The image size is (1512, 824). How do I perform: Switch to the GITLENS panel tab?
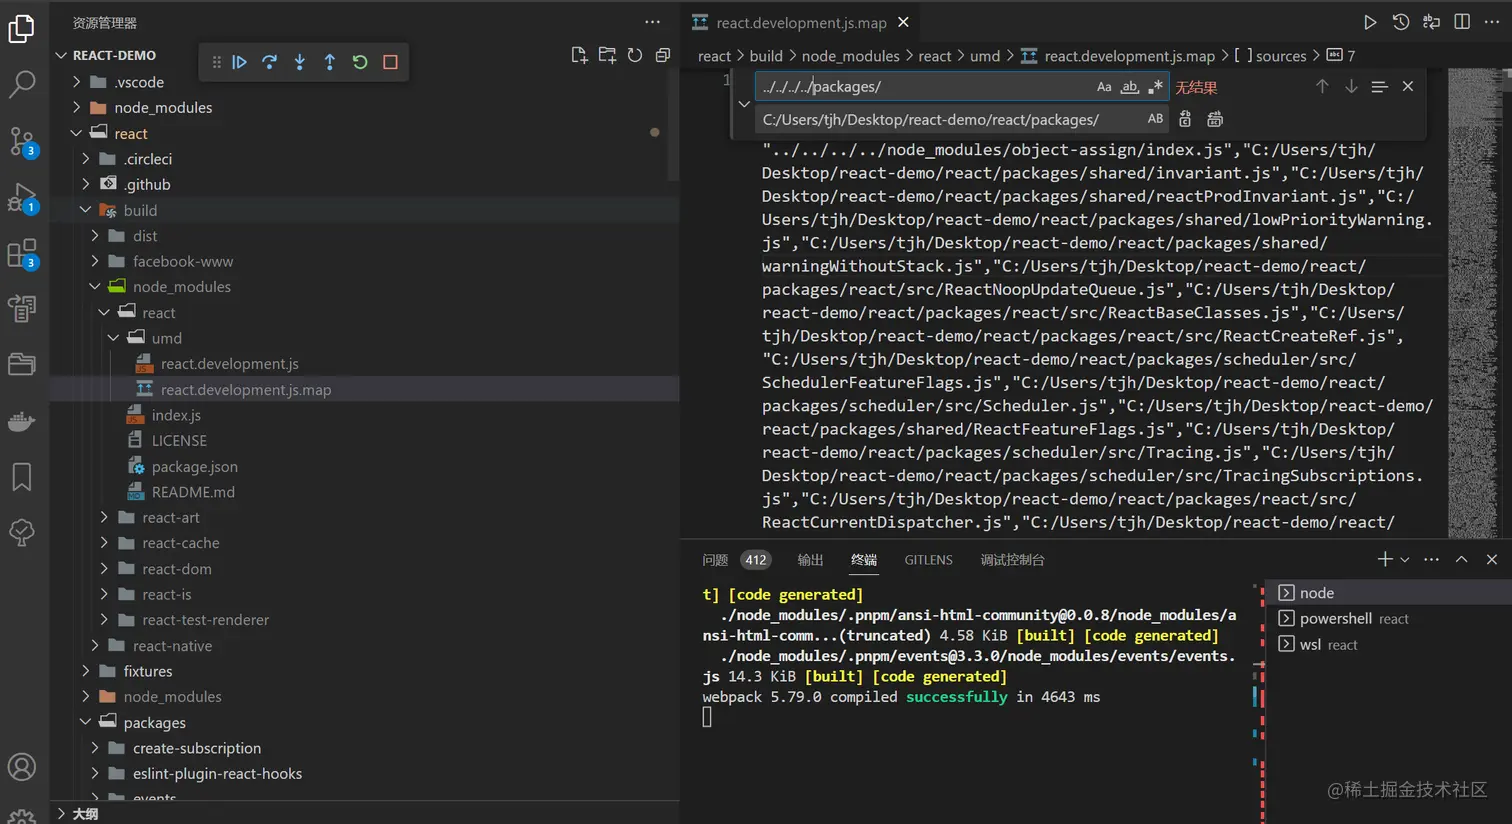[928, 560]
